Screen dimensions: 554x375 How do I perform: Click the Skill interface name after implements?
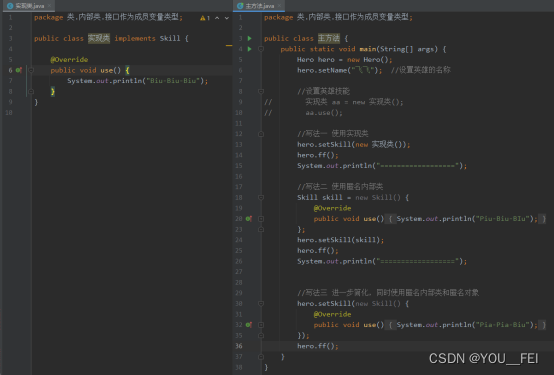click(x=170, y=38)
